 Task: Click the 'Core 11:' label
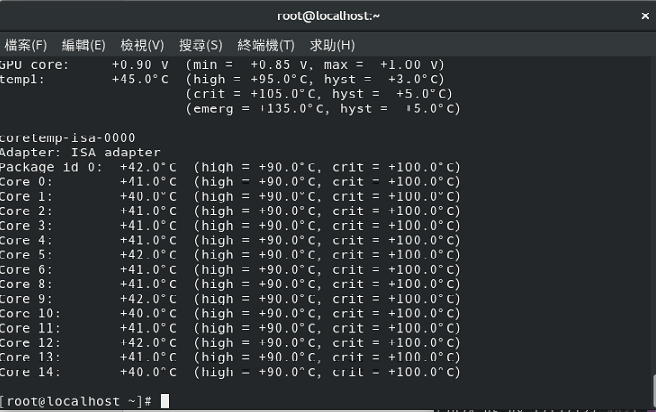(30, 328)
